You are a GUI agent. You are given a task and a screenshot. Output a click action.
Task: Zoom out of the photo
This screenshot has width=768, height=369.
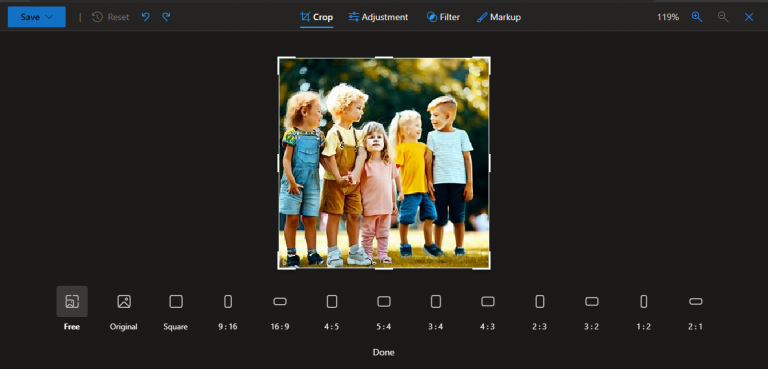(x=722, y=17)
